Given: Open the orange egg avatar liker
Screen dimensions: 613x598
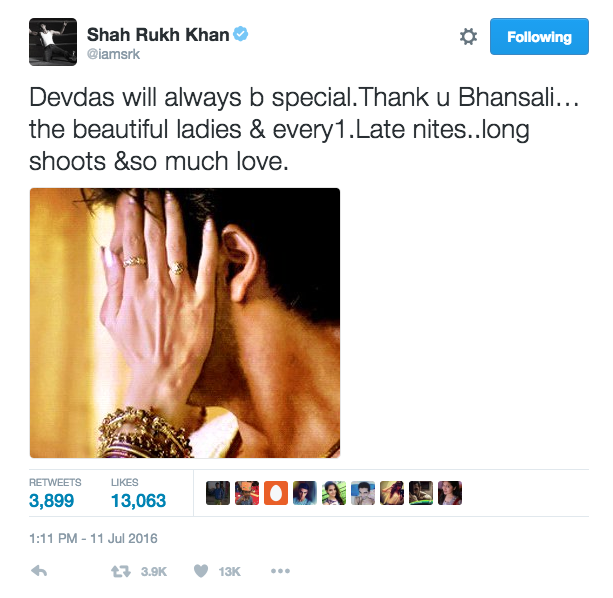Looking at the screenshot, I should coord(276,493).
